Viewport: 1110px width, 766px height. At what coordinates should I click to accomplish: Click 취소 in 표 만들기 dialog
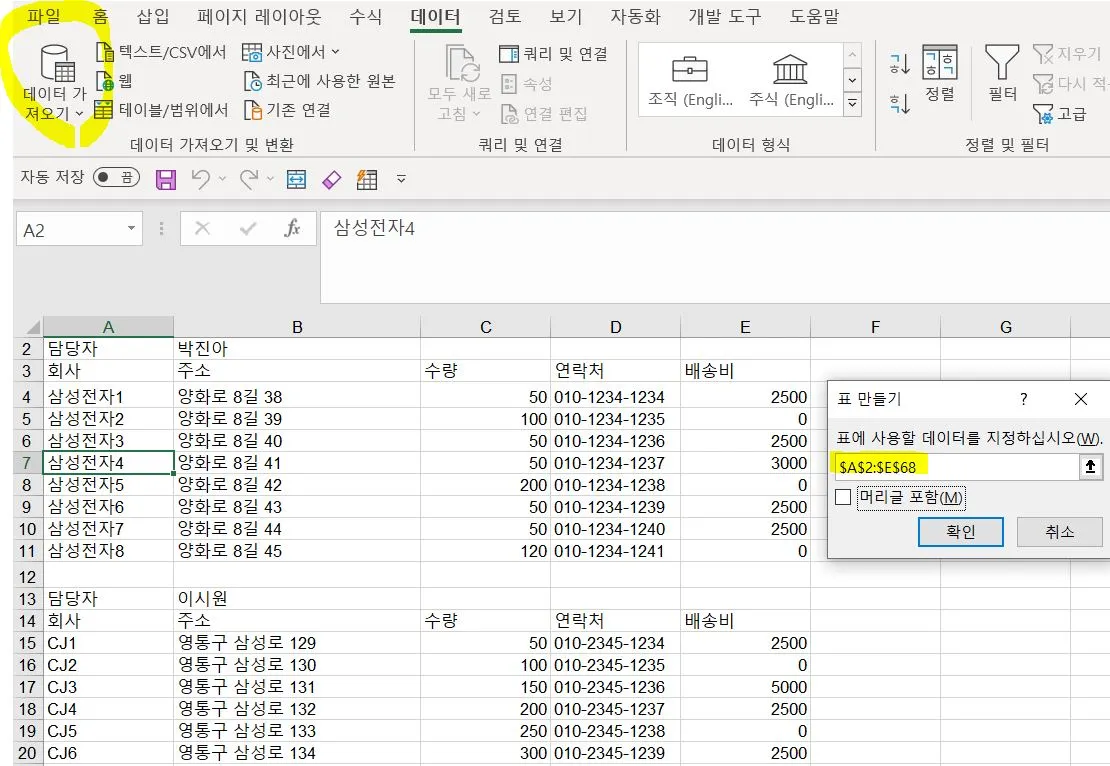(x=1060, y=532)
